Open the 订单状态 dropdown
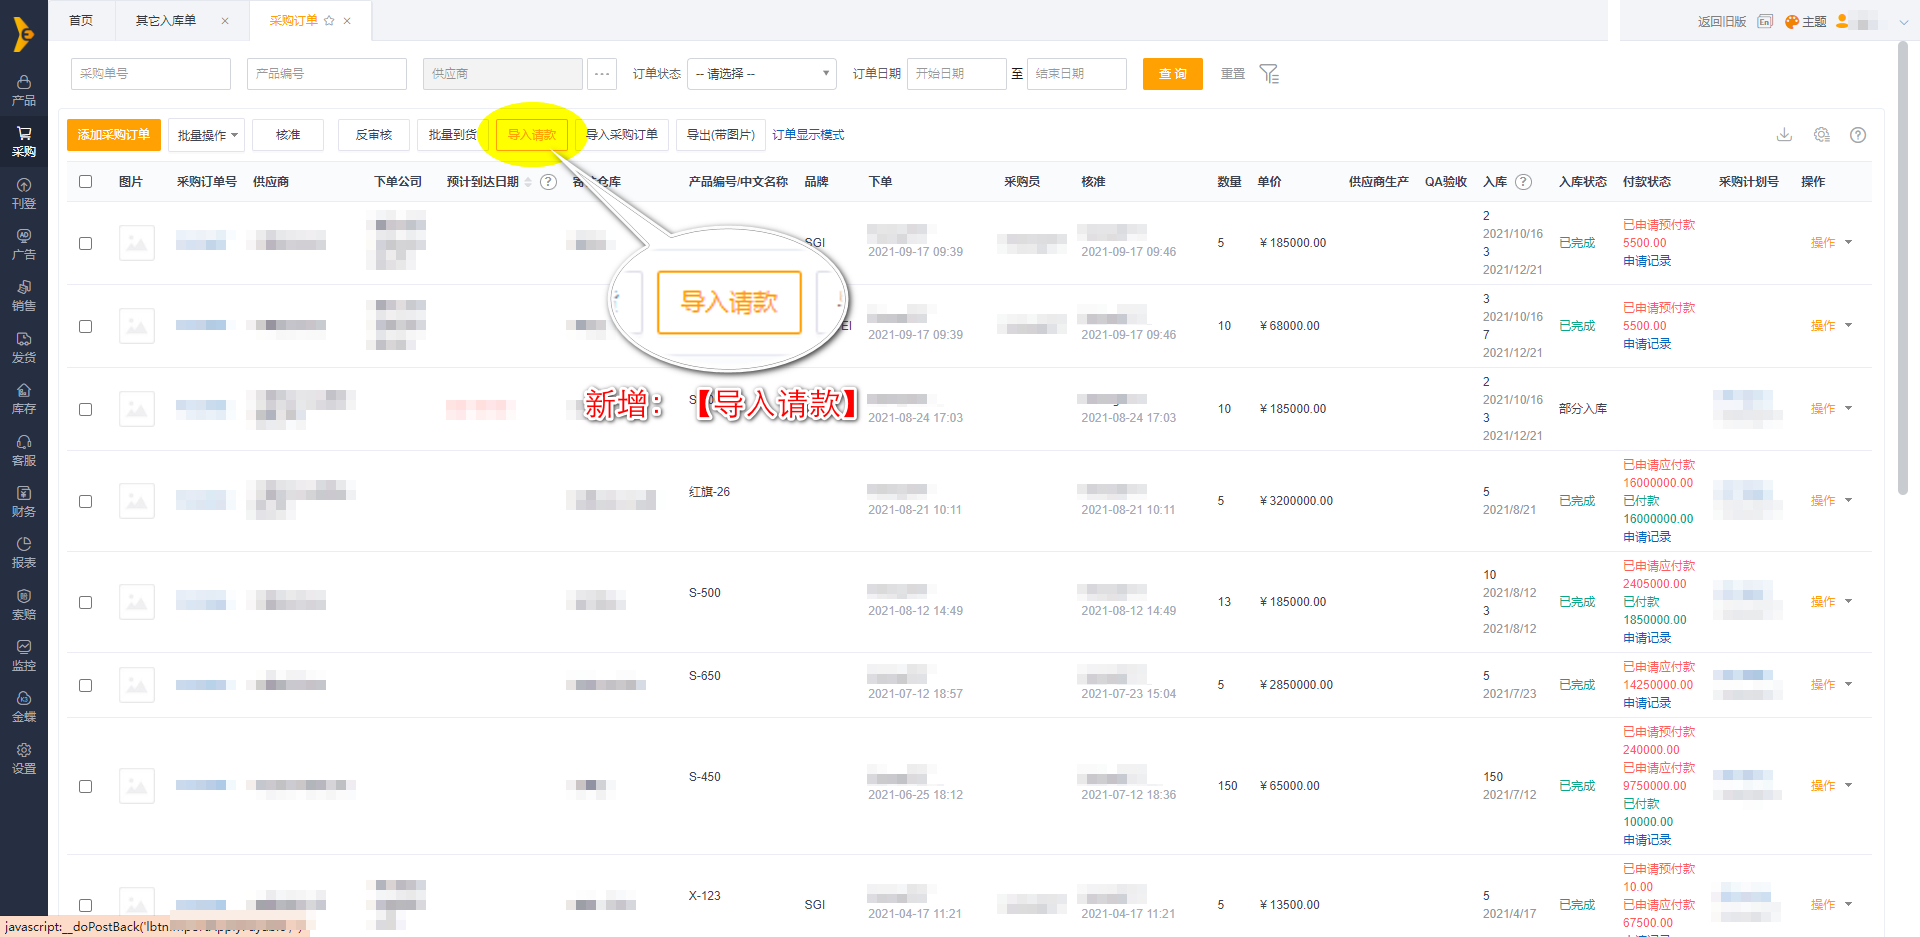This screenshot has height=937, width=1920. pos(761,74)
